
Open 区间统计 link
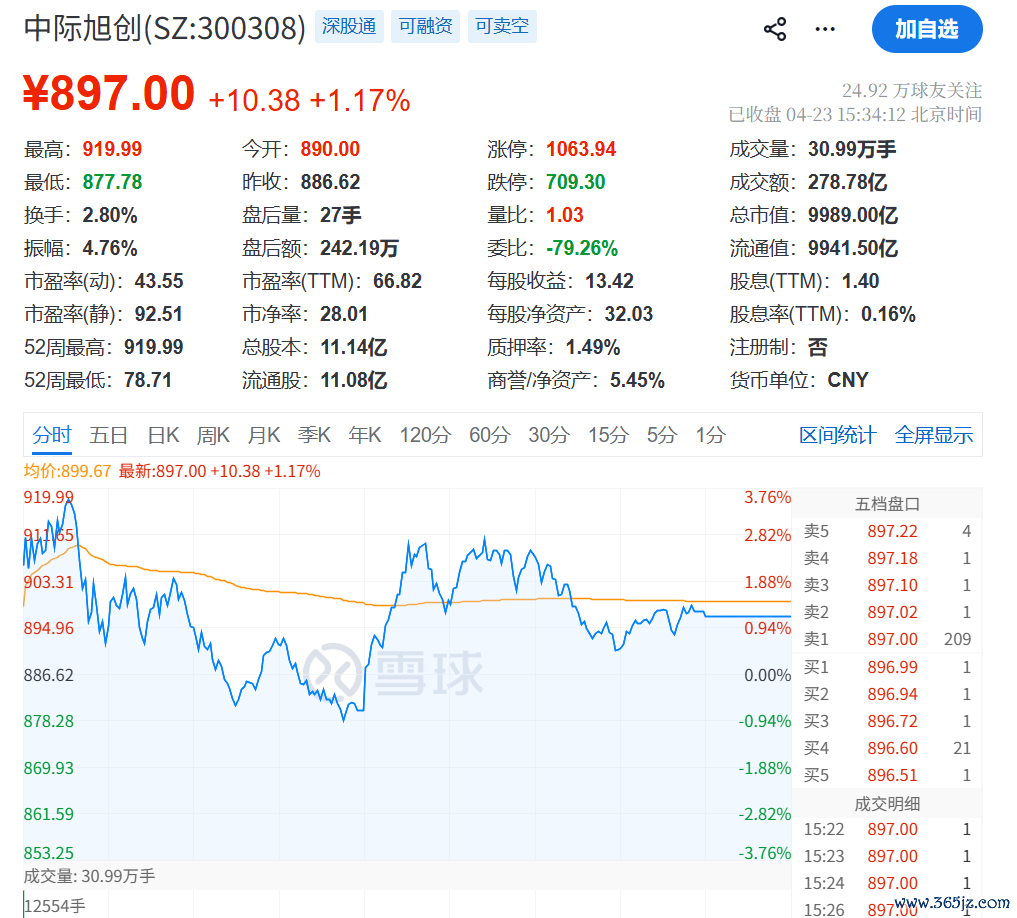coord(837,435)
